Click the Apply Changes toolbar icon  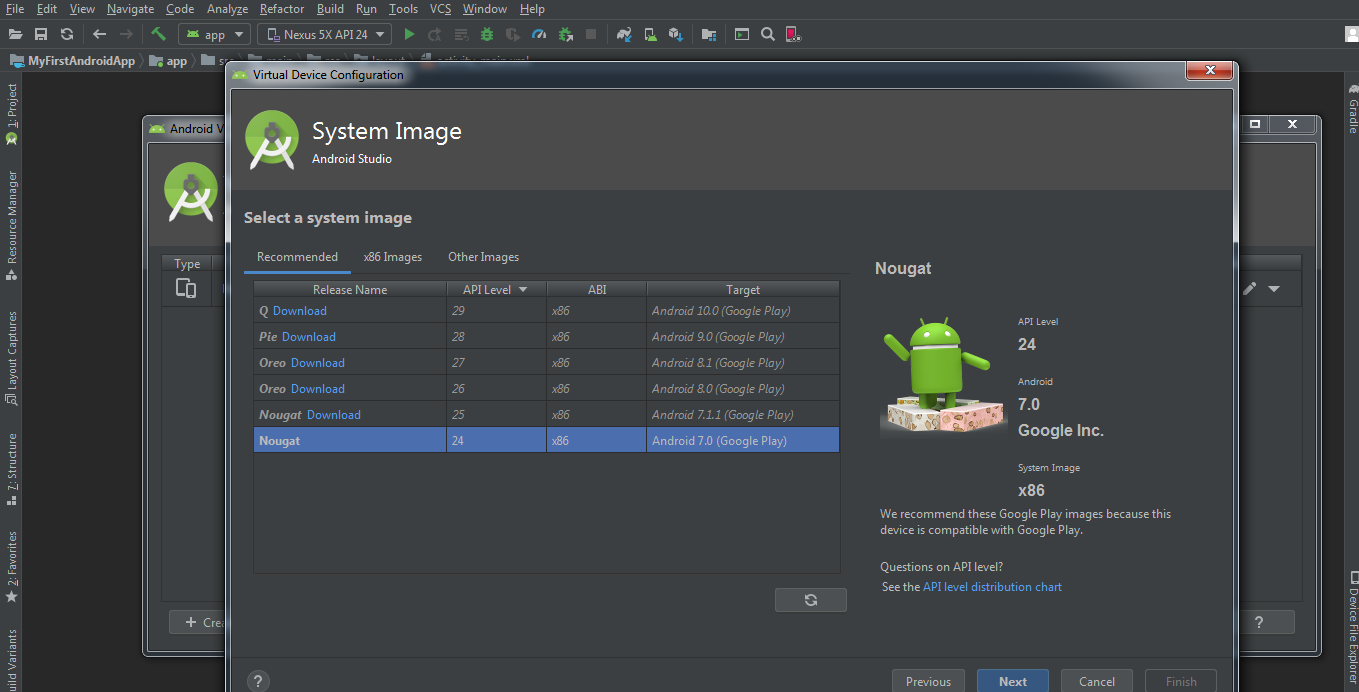click(435, 34)
